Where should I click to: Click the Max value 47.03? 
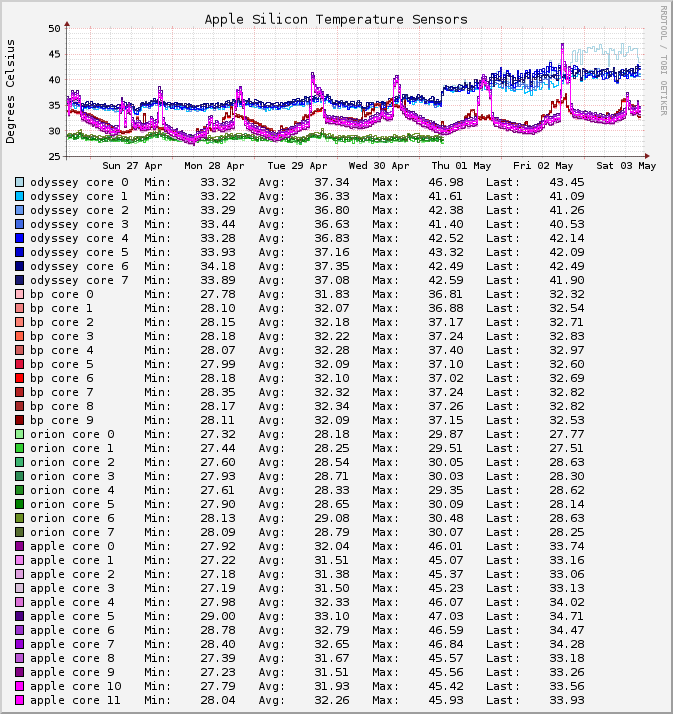[x=446, y=617]
